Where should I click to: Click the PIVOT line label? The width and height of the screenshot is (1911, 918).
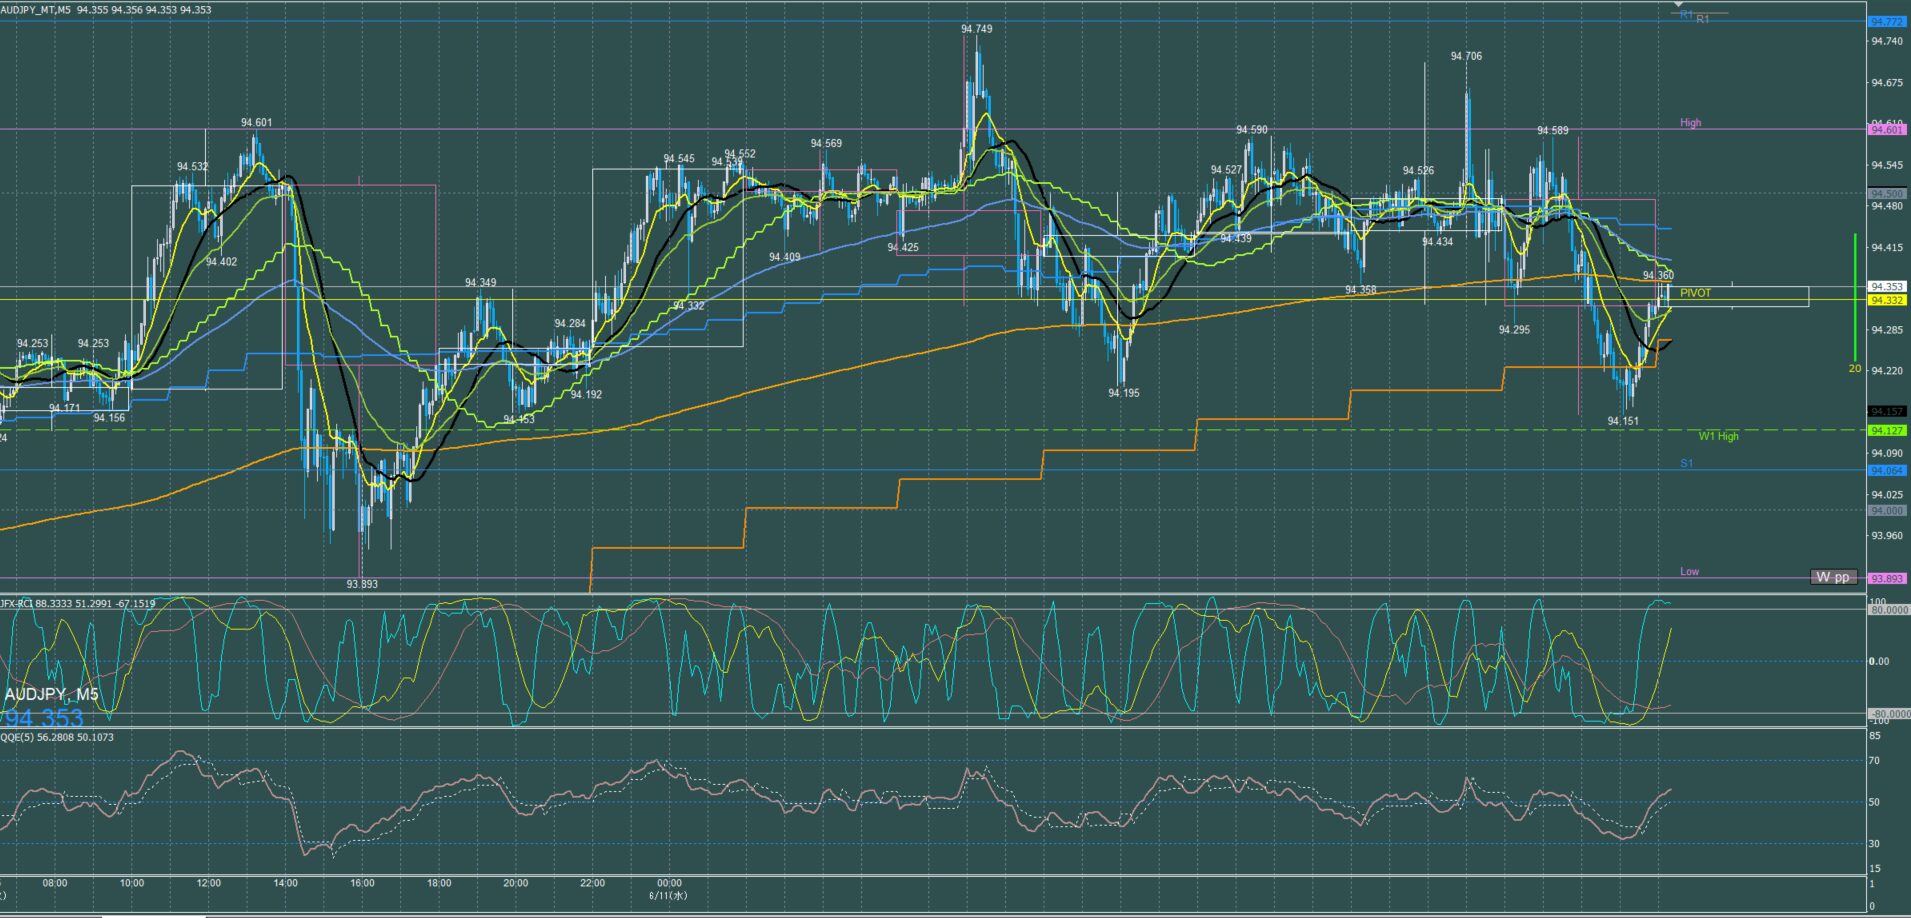point(1695,293)
